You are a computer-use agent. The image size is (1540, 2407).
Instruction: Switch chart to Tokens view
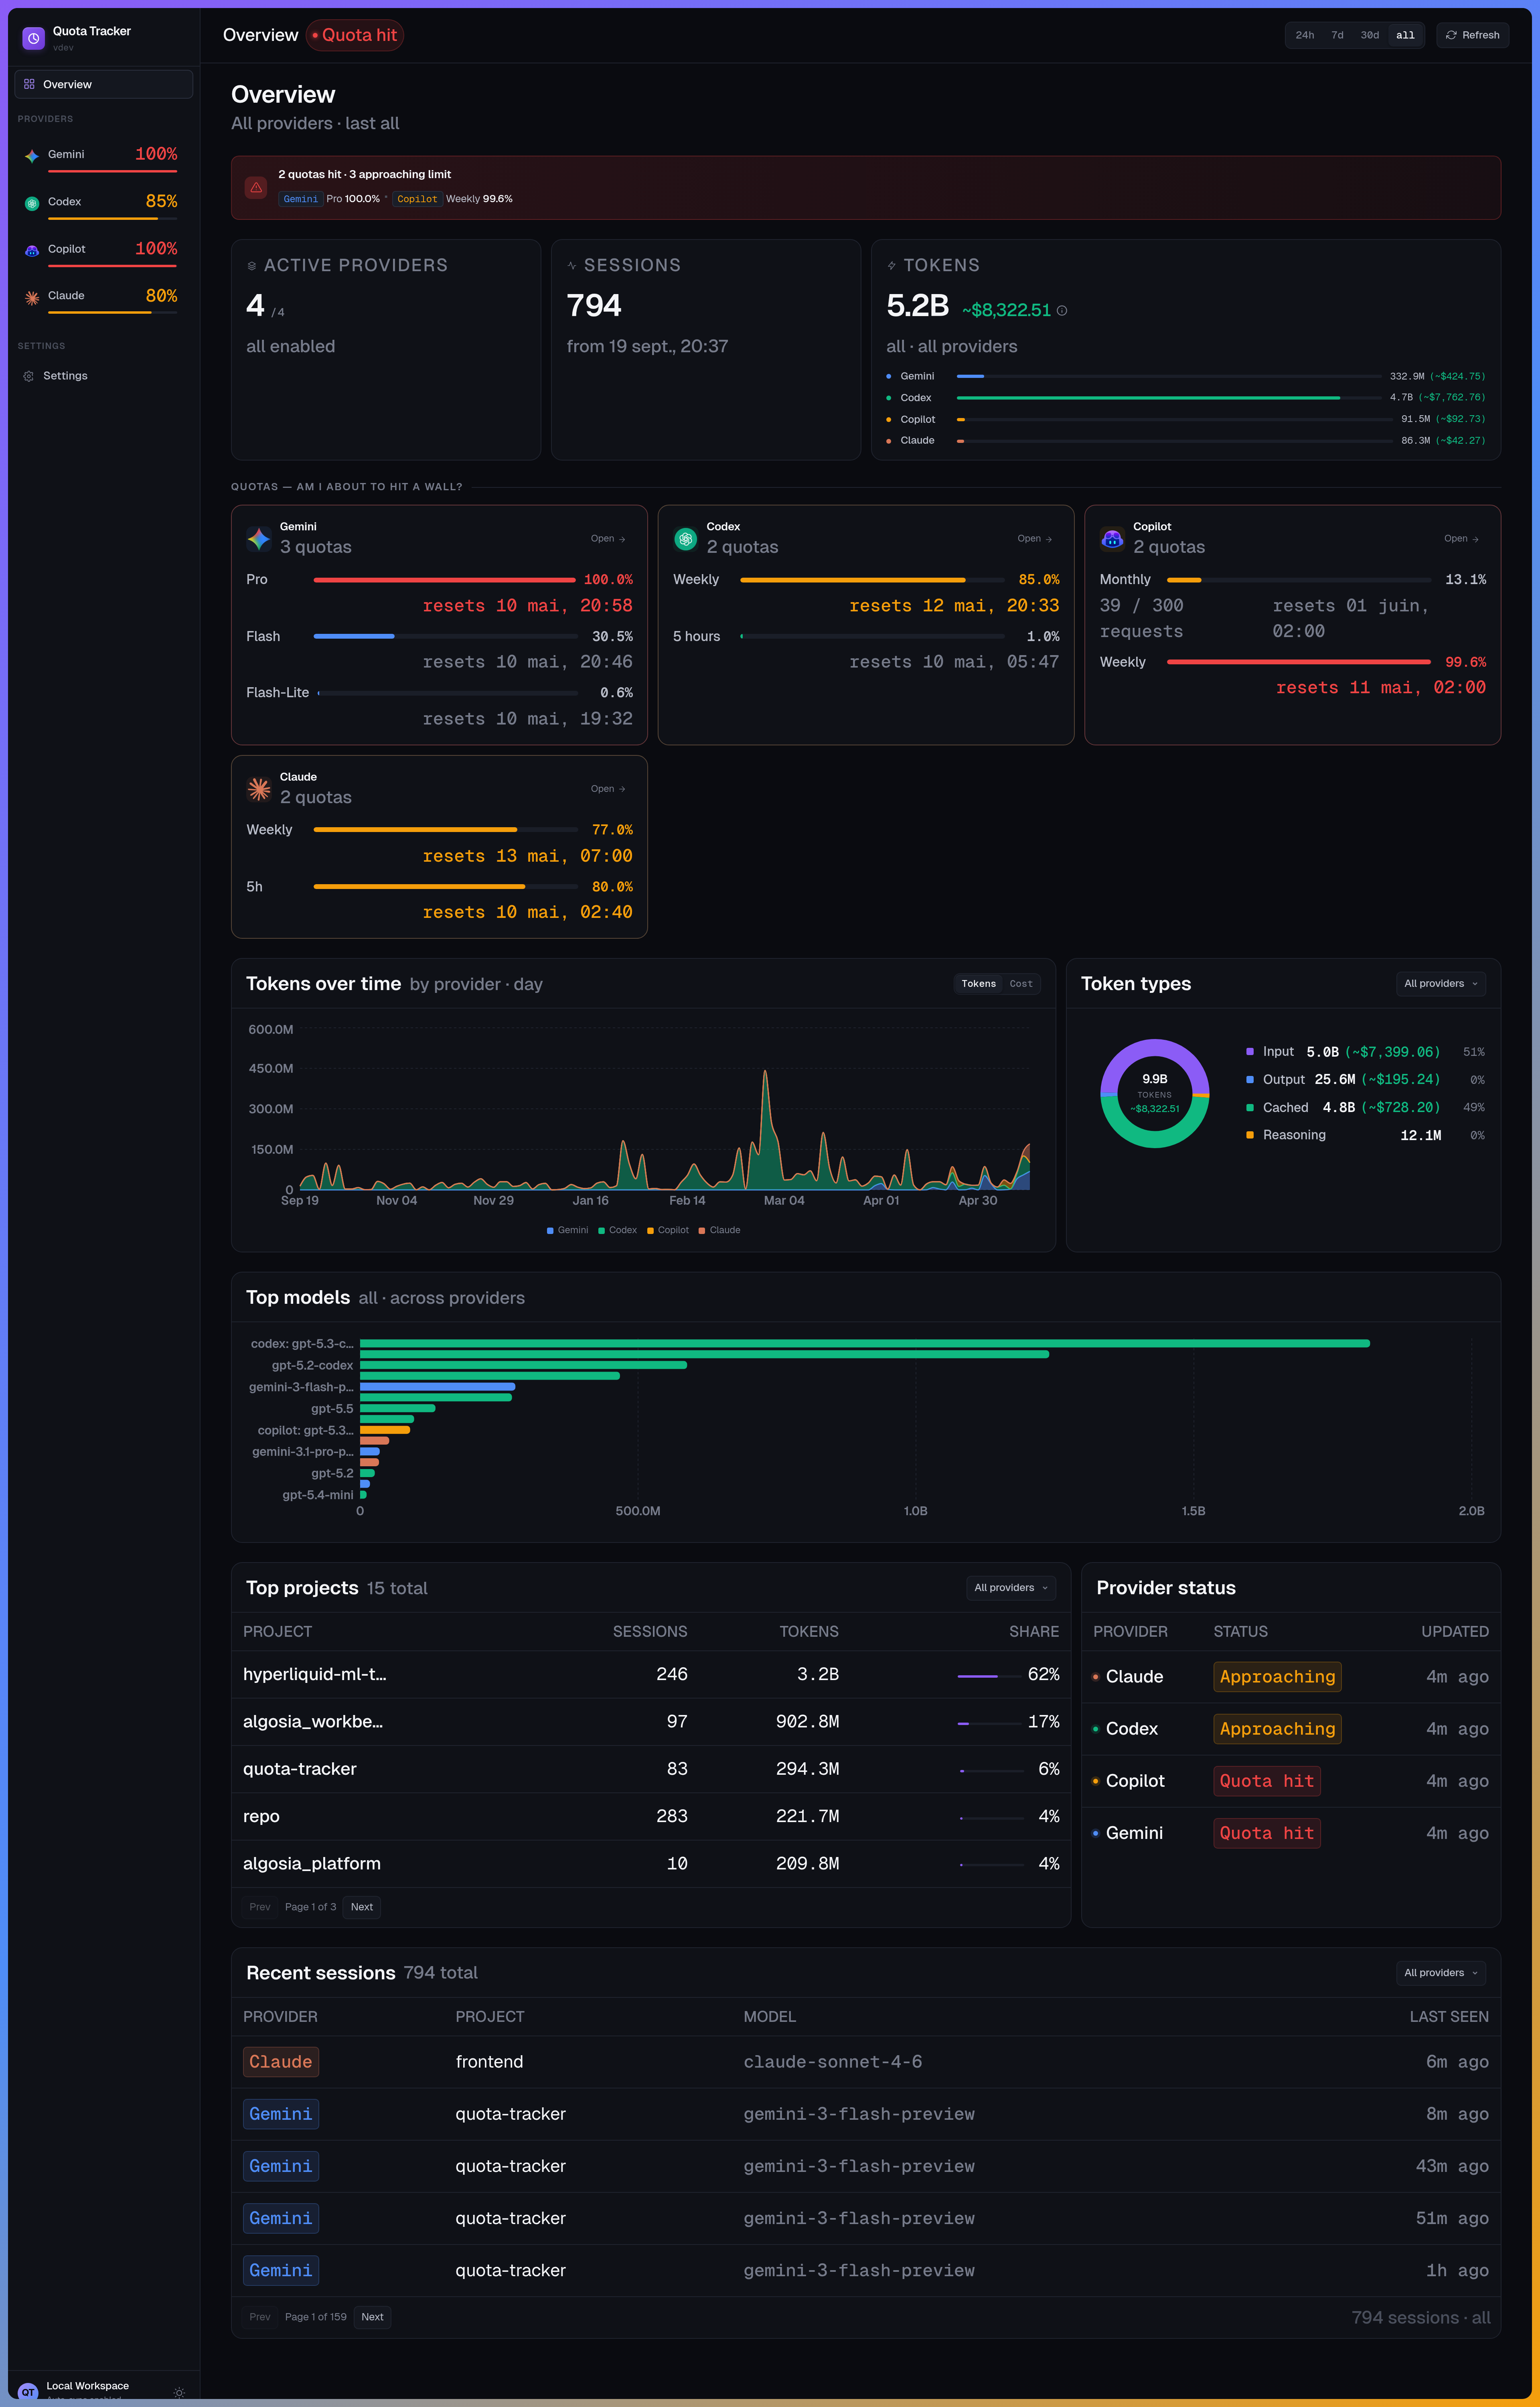pos(978,984)
